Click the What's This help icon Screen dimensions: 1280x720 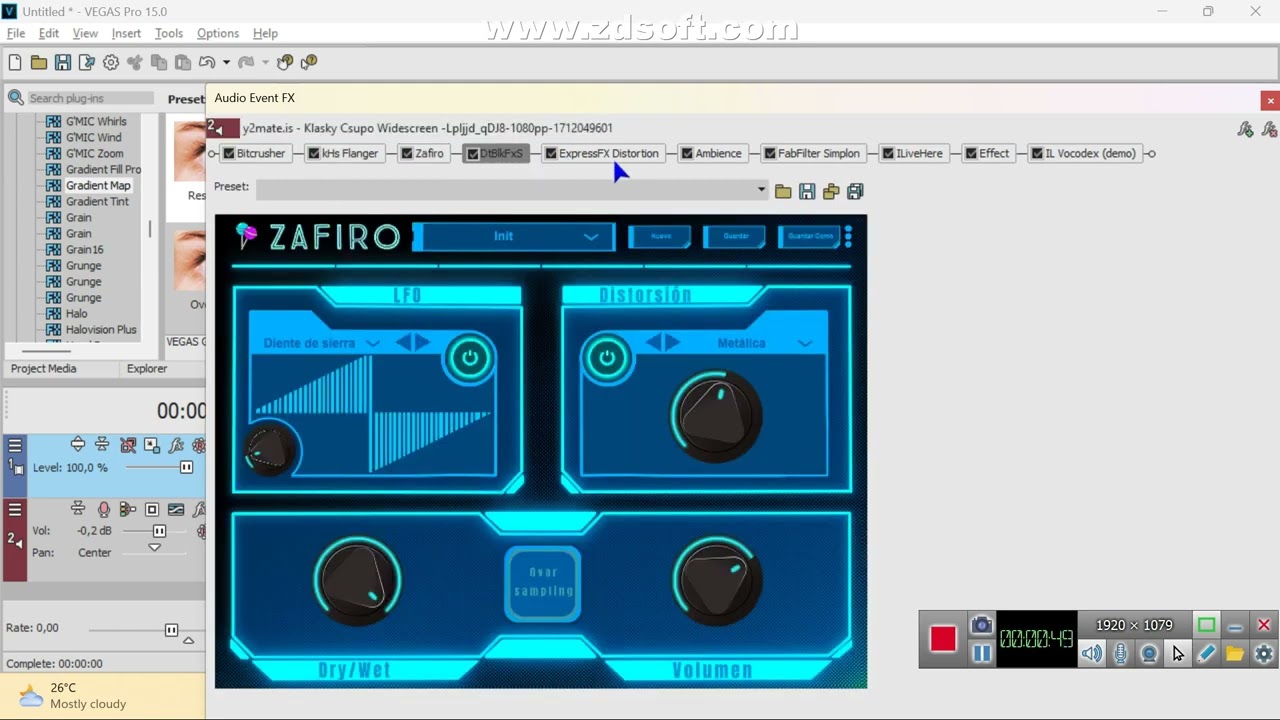point(309,62)
